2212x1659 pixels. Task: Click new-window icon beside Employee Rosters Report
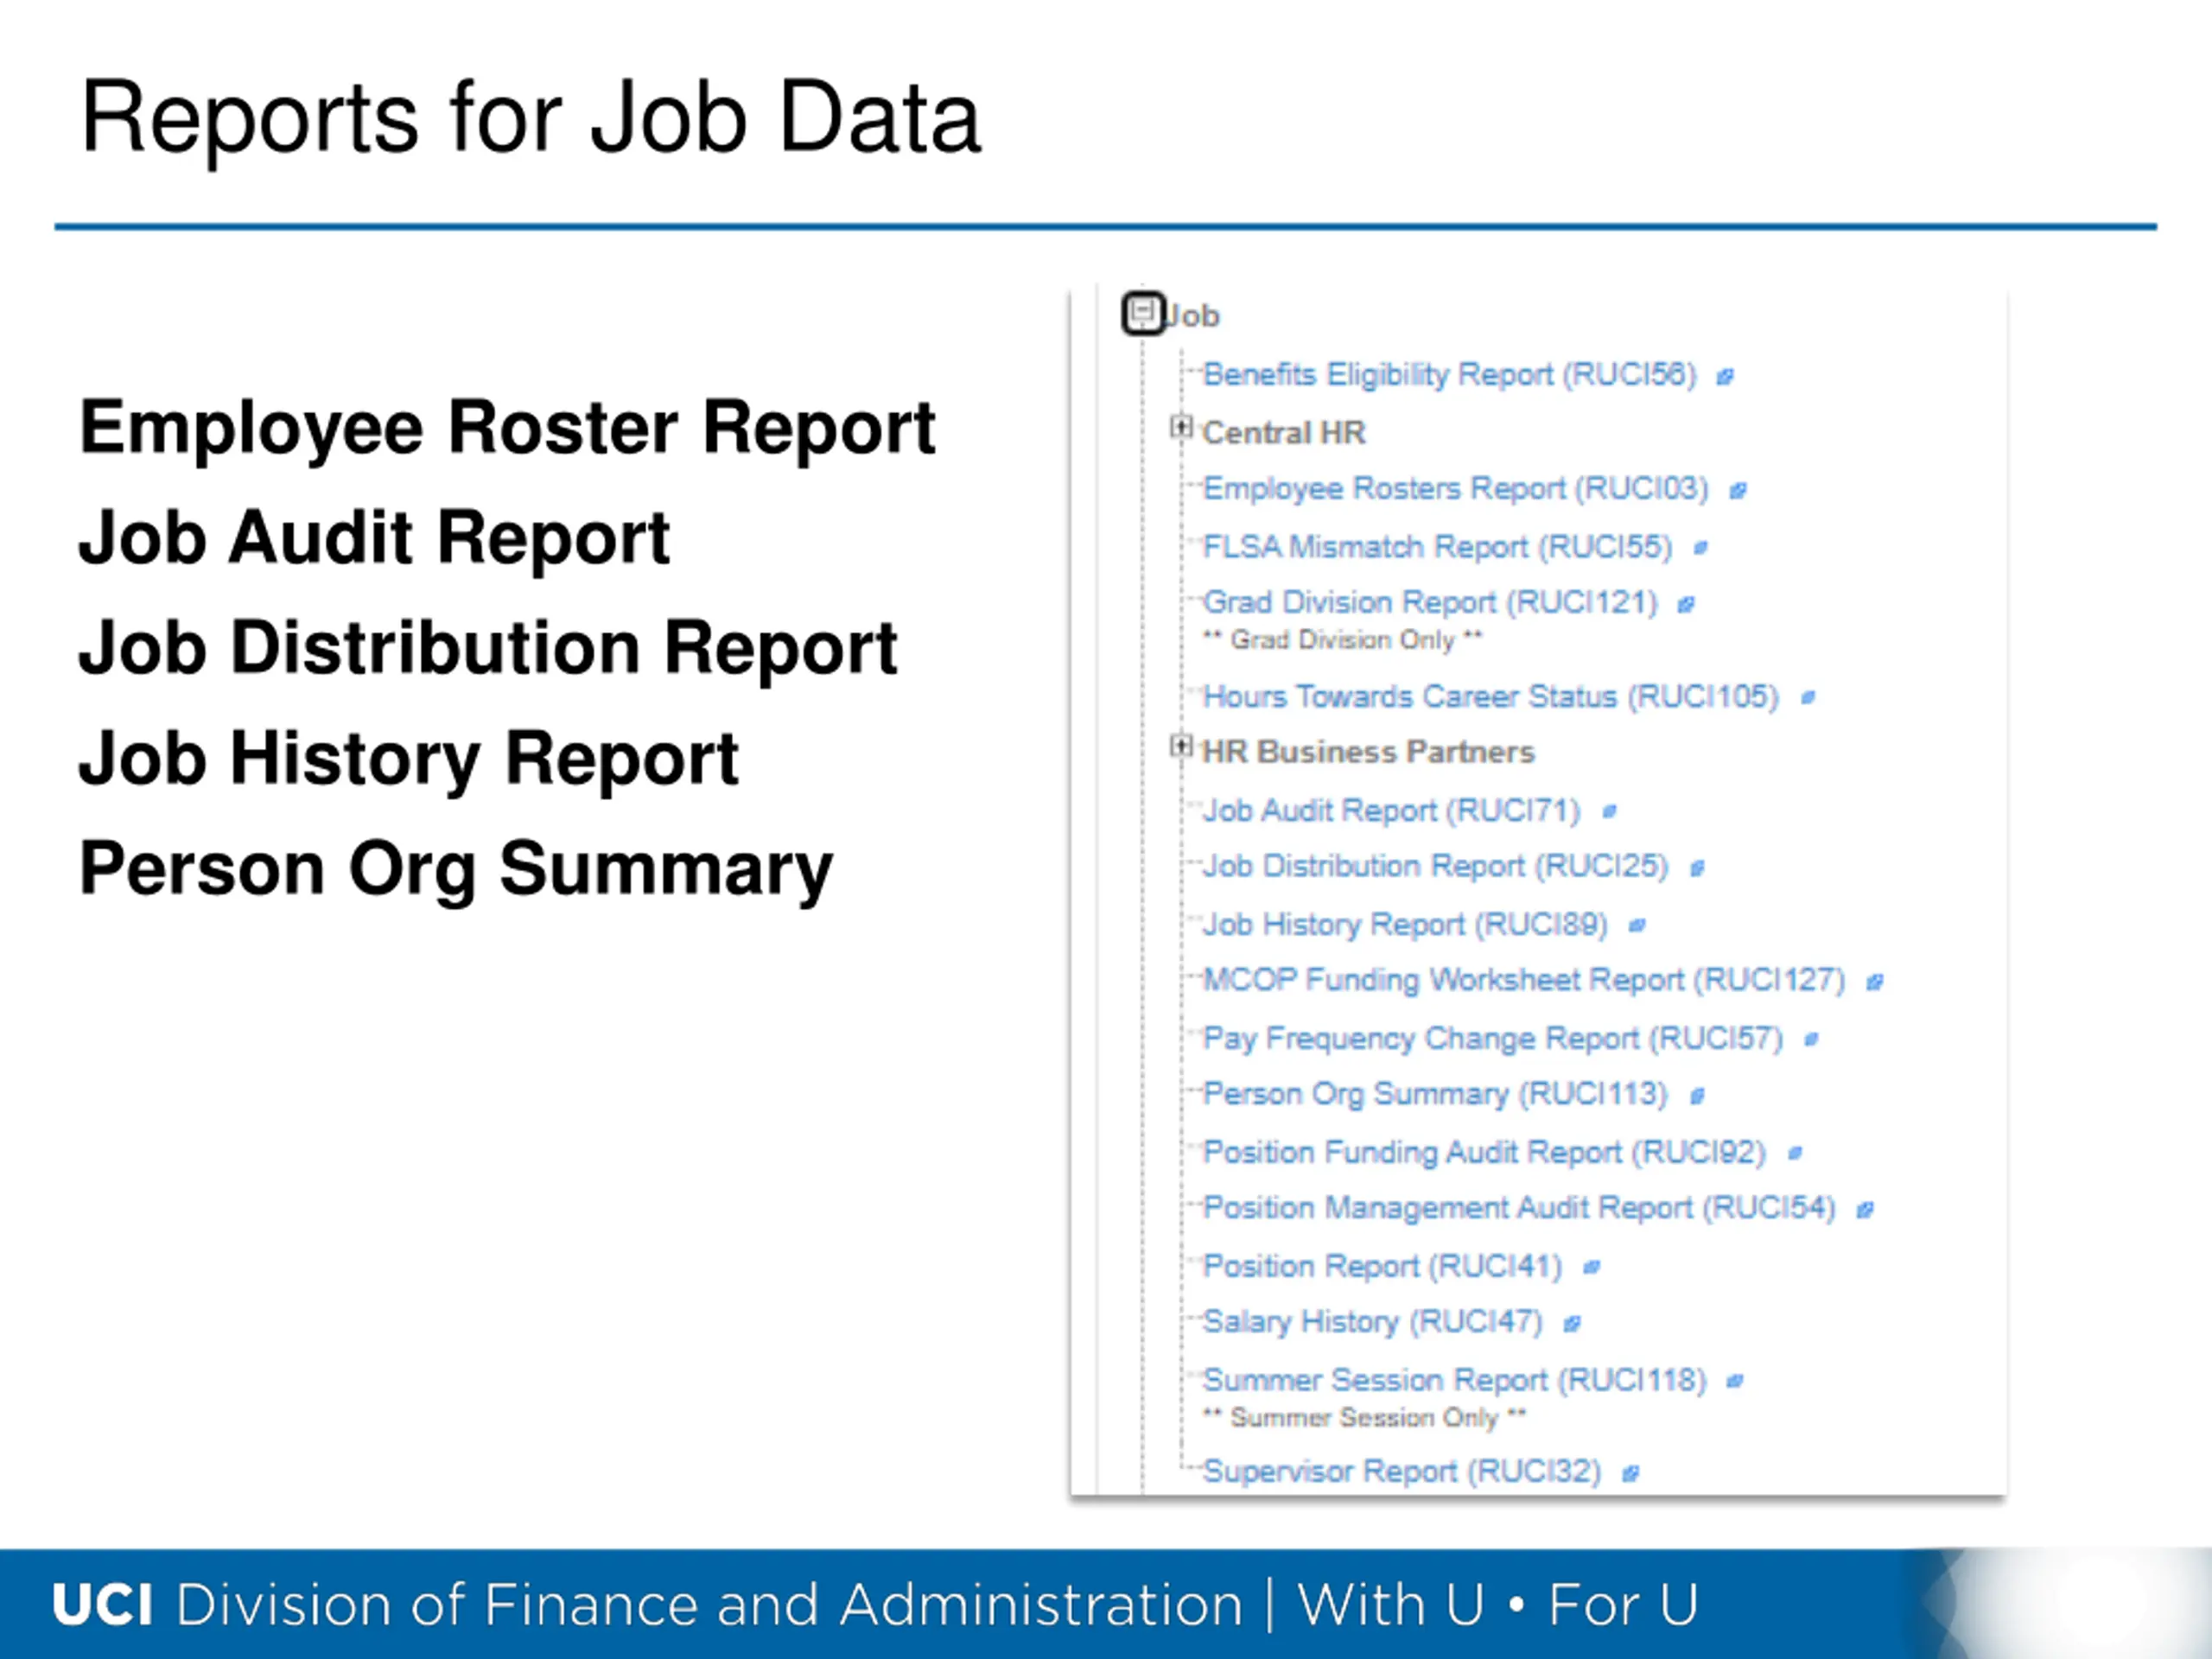coord(1738,491)
